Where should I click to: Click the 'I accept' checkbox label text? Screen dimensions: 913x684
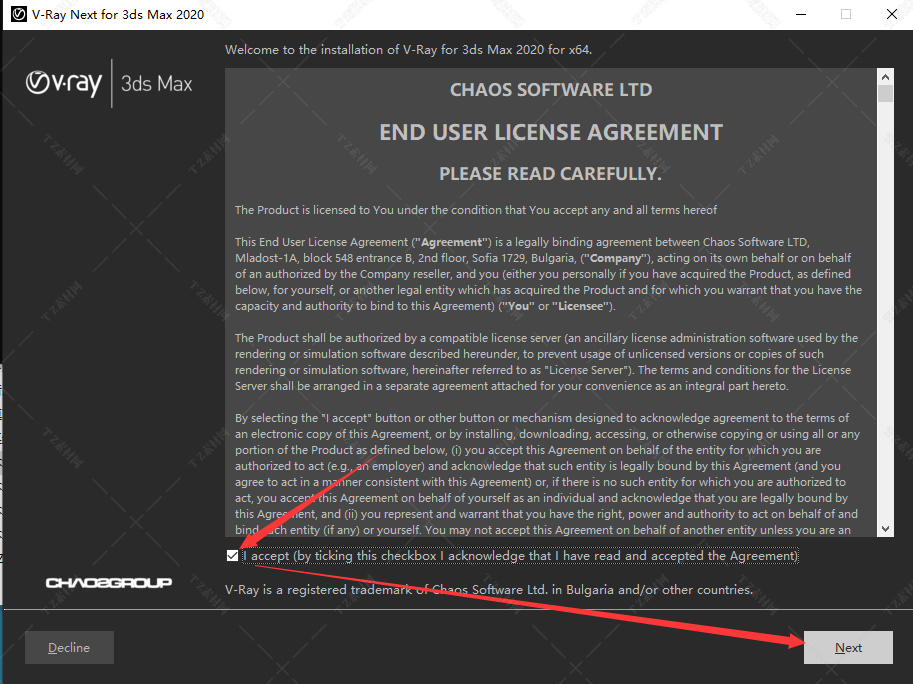tap(520, 556)
